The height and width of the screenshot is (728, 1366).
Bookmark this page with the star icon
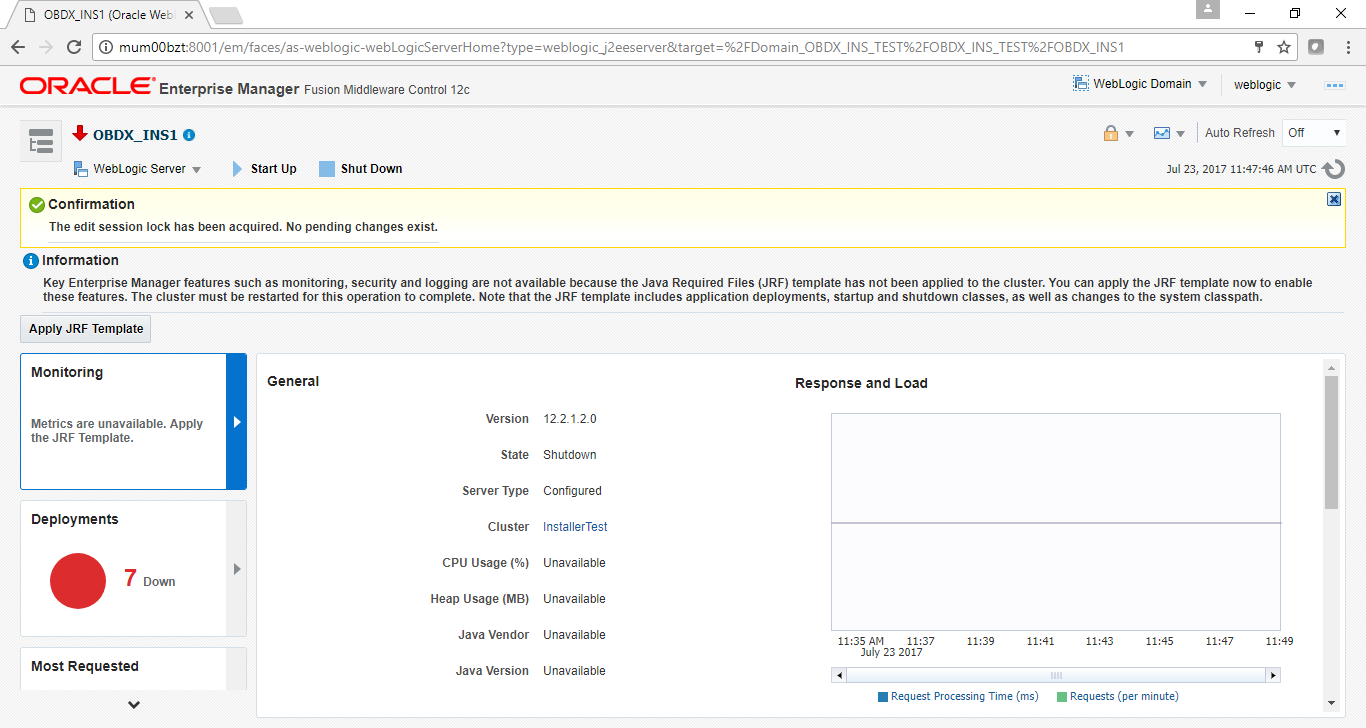pos(1284,47)
